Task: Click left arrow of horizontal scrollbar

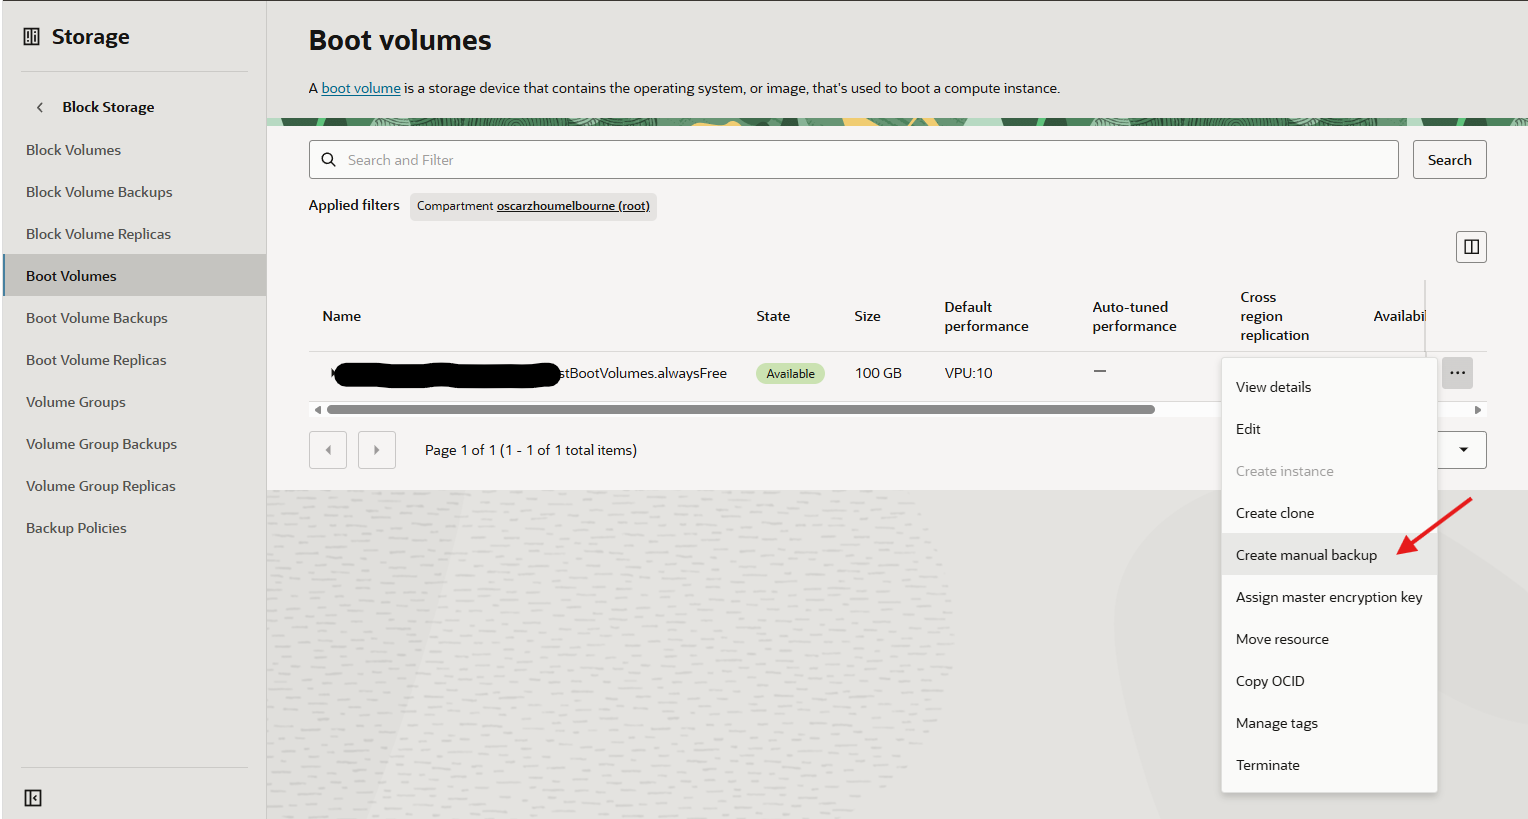Action: click(x=318, y=410)
